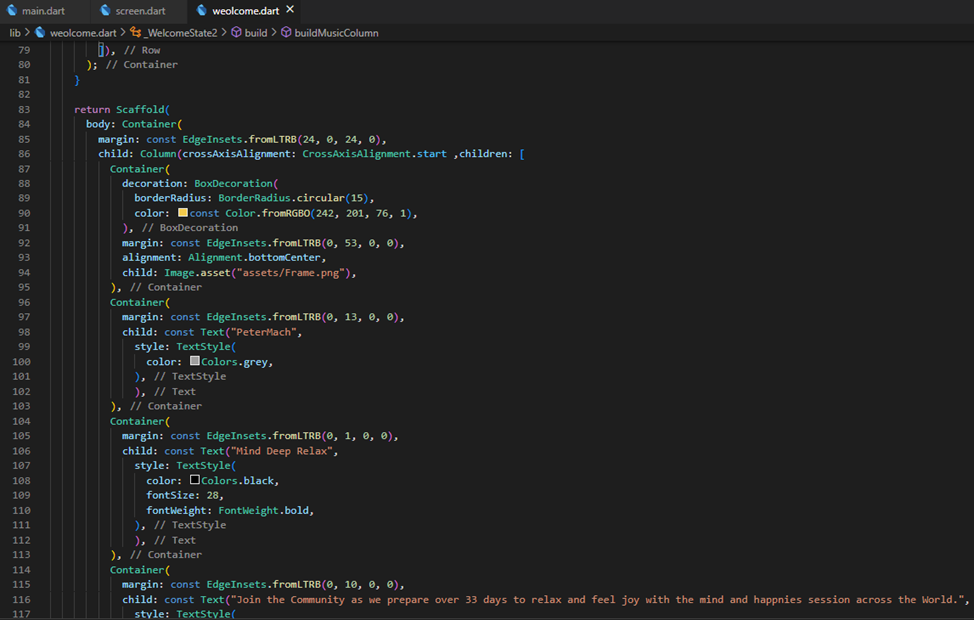Click the return keyword on line 83

(92, 109)
